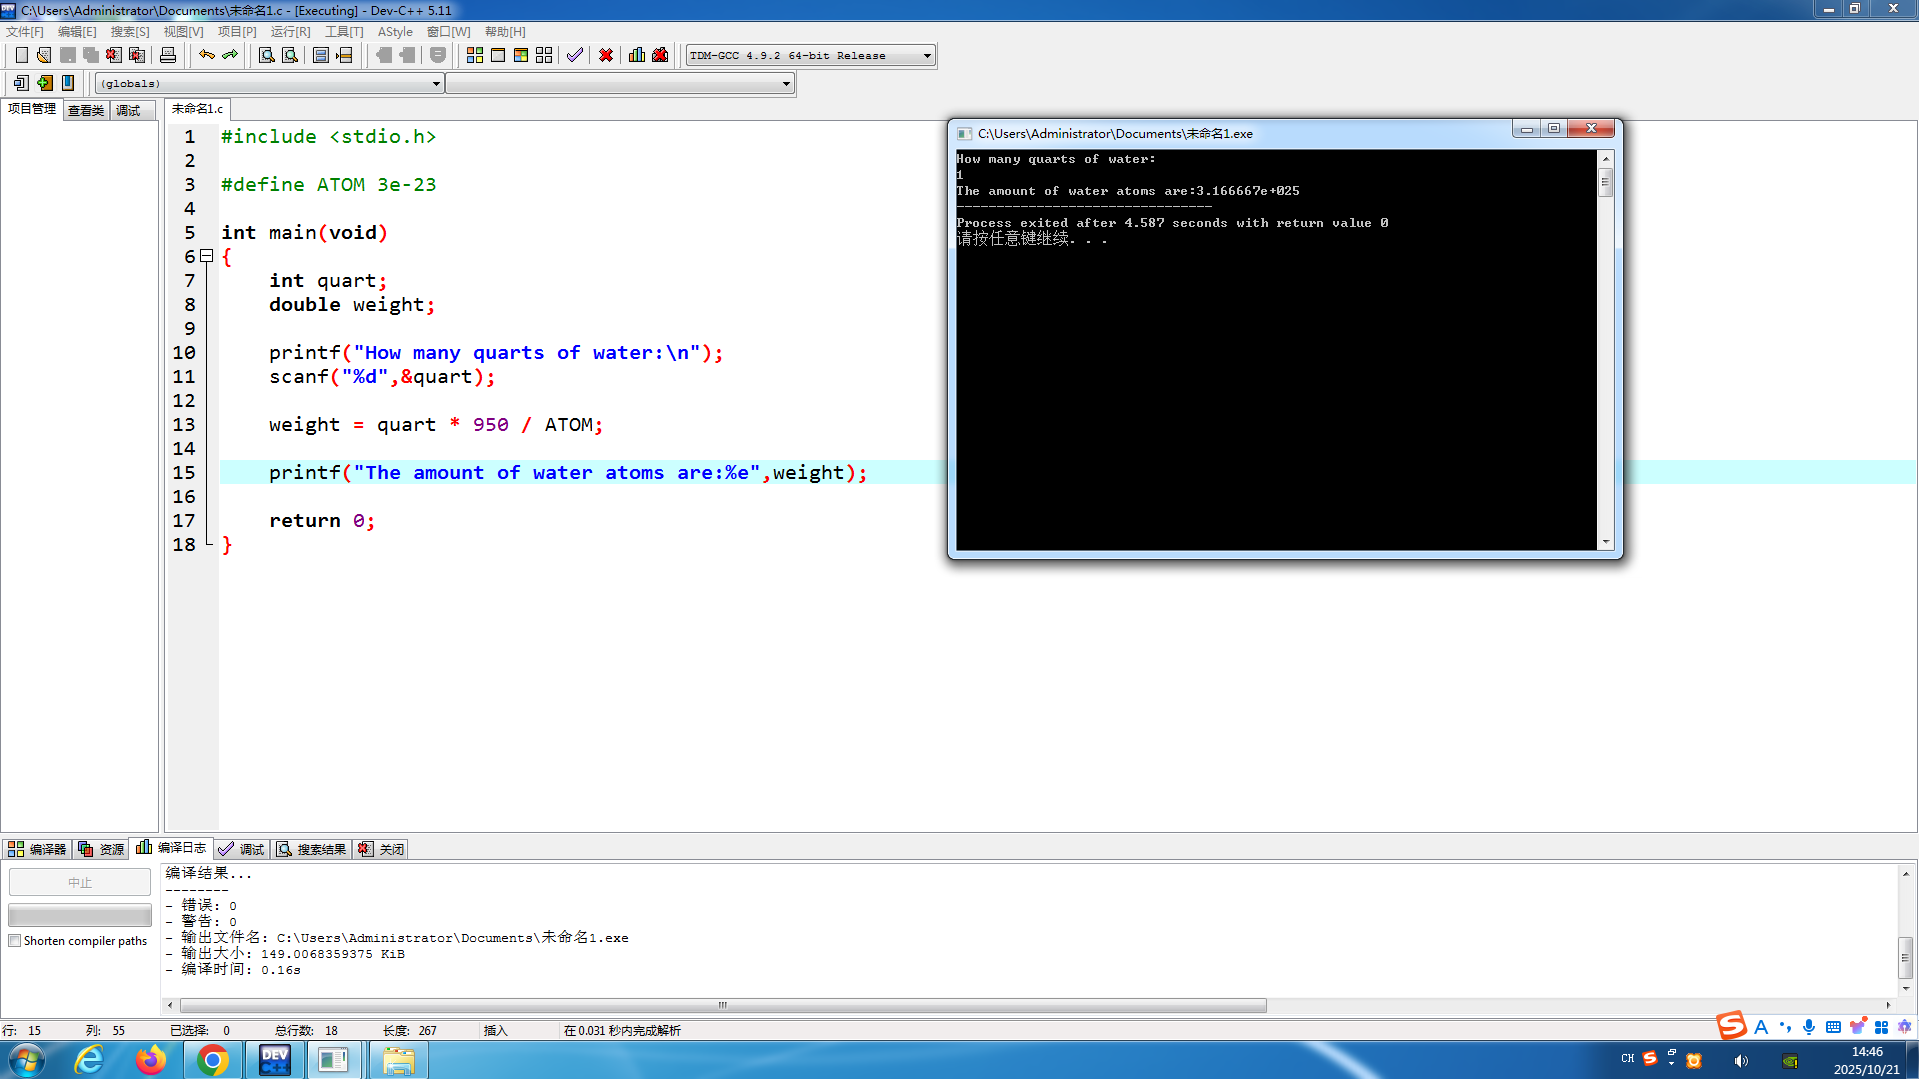Screen dimensions: 1919x1079
Task: Click the New source file icon
Action: pos(21,55)
